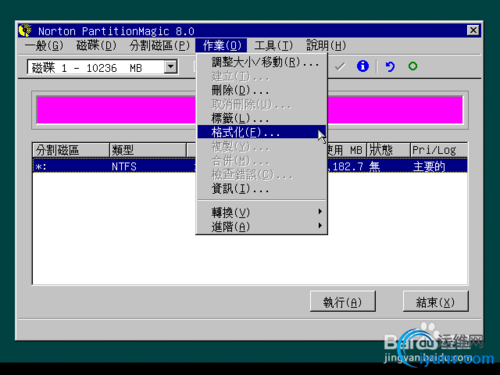Click the Pri/Log column header
The width and height of the screenshot is (500, 375).
[438, 150]
